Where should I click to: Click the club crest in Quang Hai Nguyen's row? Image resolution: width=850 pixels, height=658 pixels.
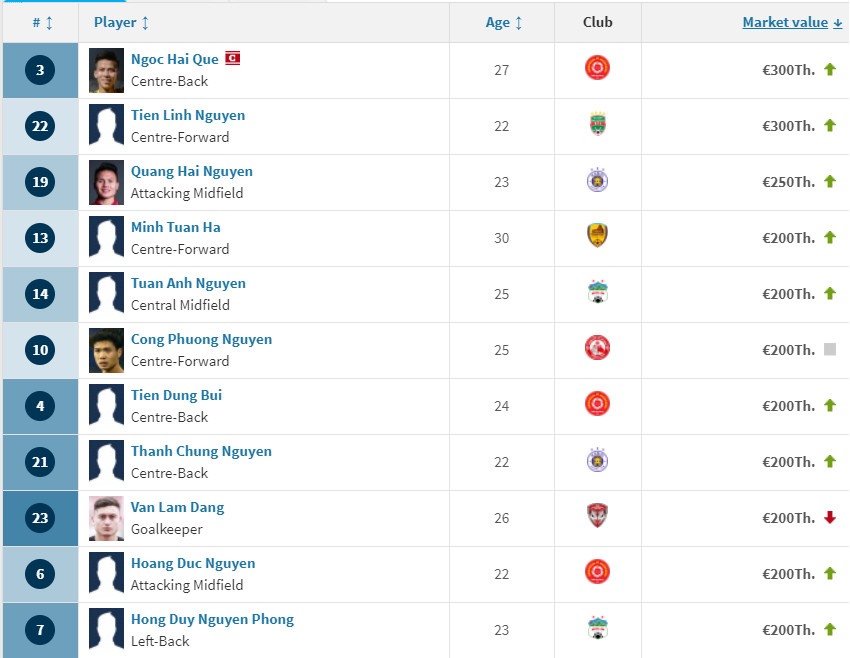coord(597,180)
